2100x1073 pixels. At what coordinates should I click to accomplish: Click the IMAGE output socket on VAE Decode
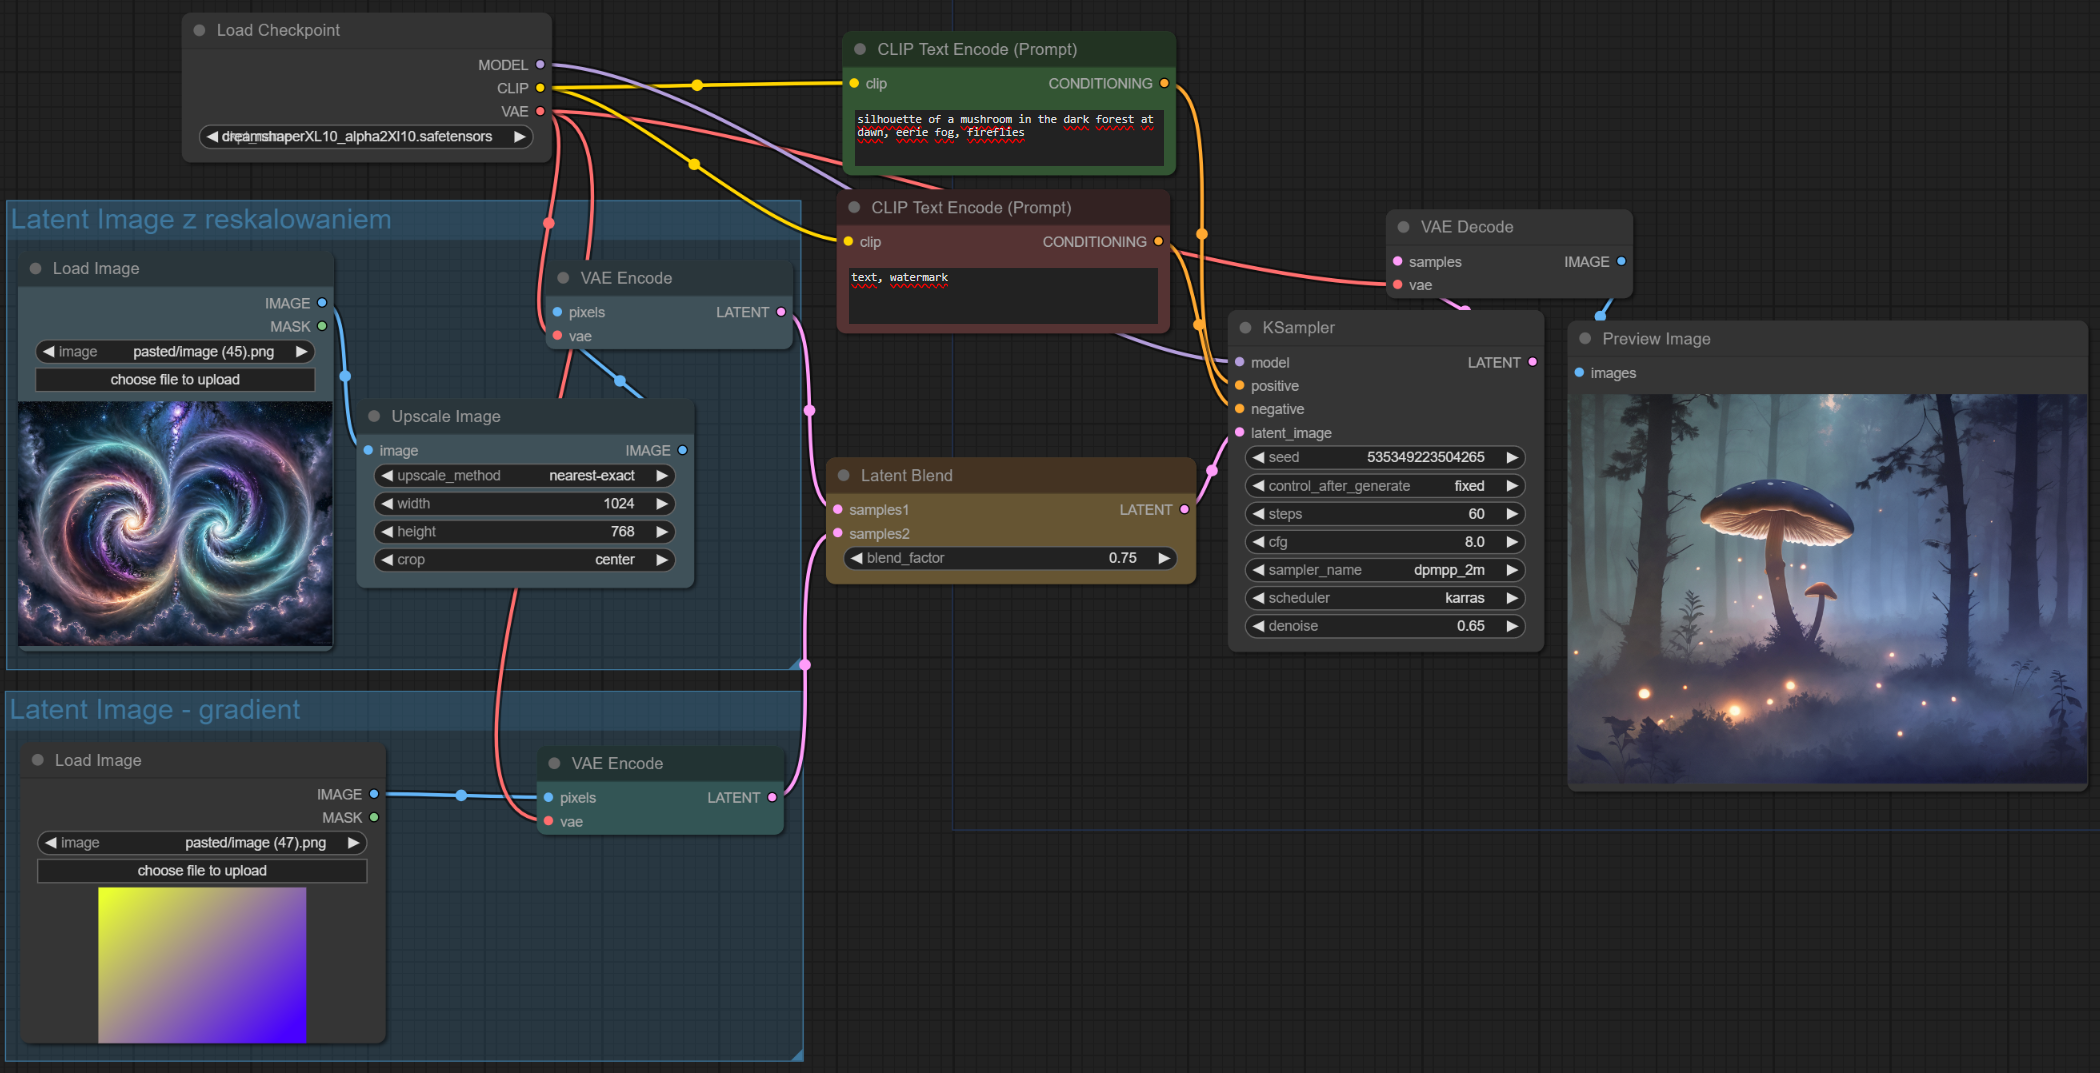pos(1621,262)
